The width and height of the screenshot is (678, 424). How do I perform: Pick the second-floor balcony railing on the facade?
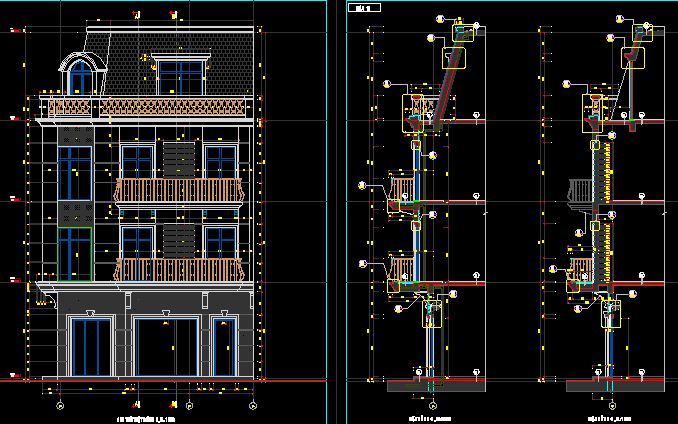(x=178, y=269)
